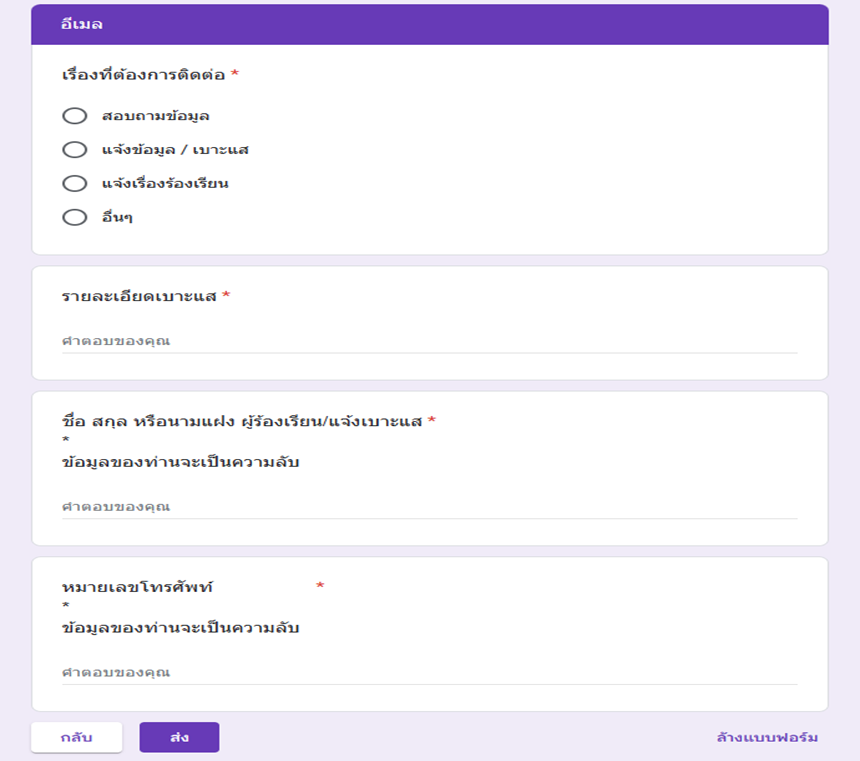Click the ล้างแบบฟอร์ม clear form link
Image resolution: width=860 pixels, height=761 pixels.
(767, 738)
